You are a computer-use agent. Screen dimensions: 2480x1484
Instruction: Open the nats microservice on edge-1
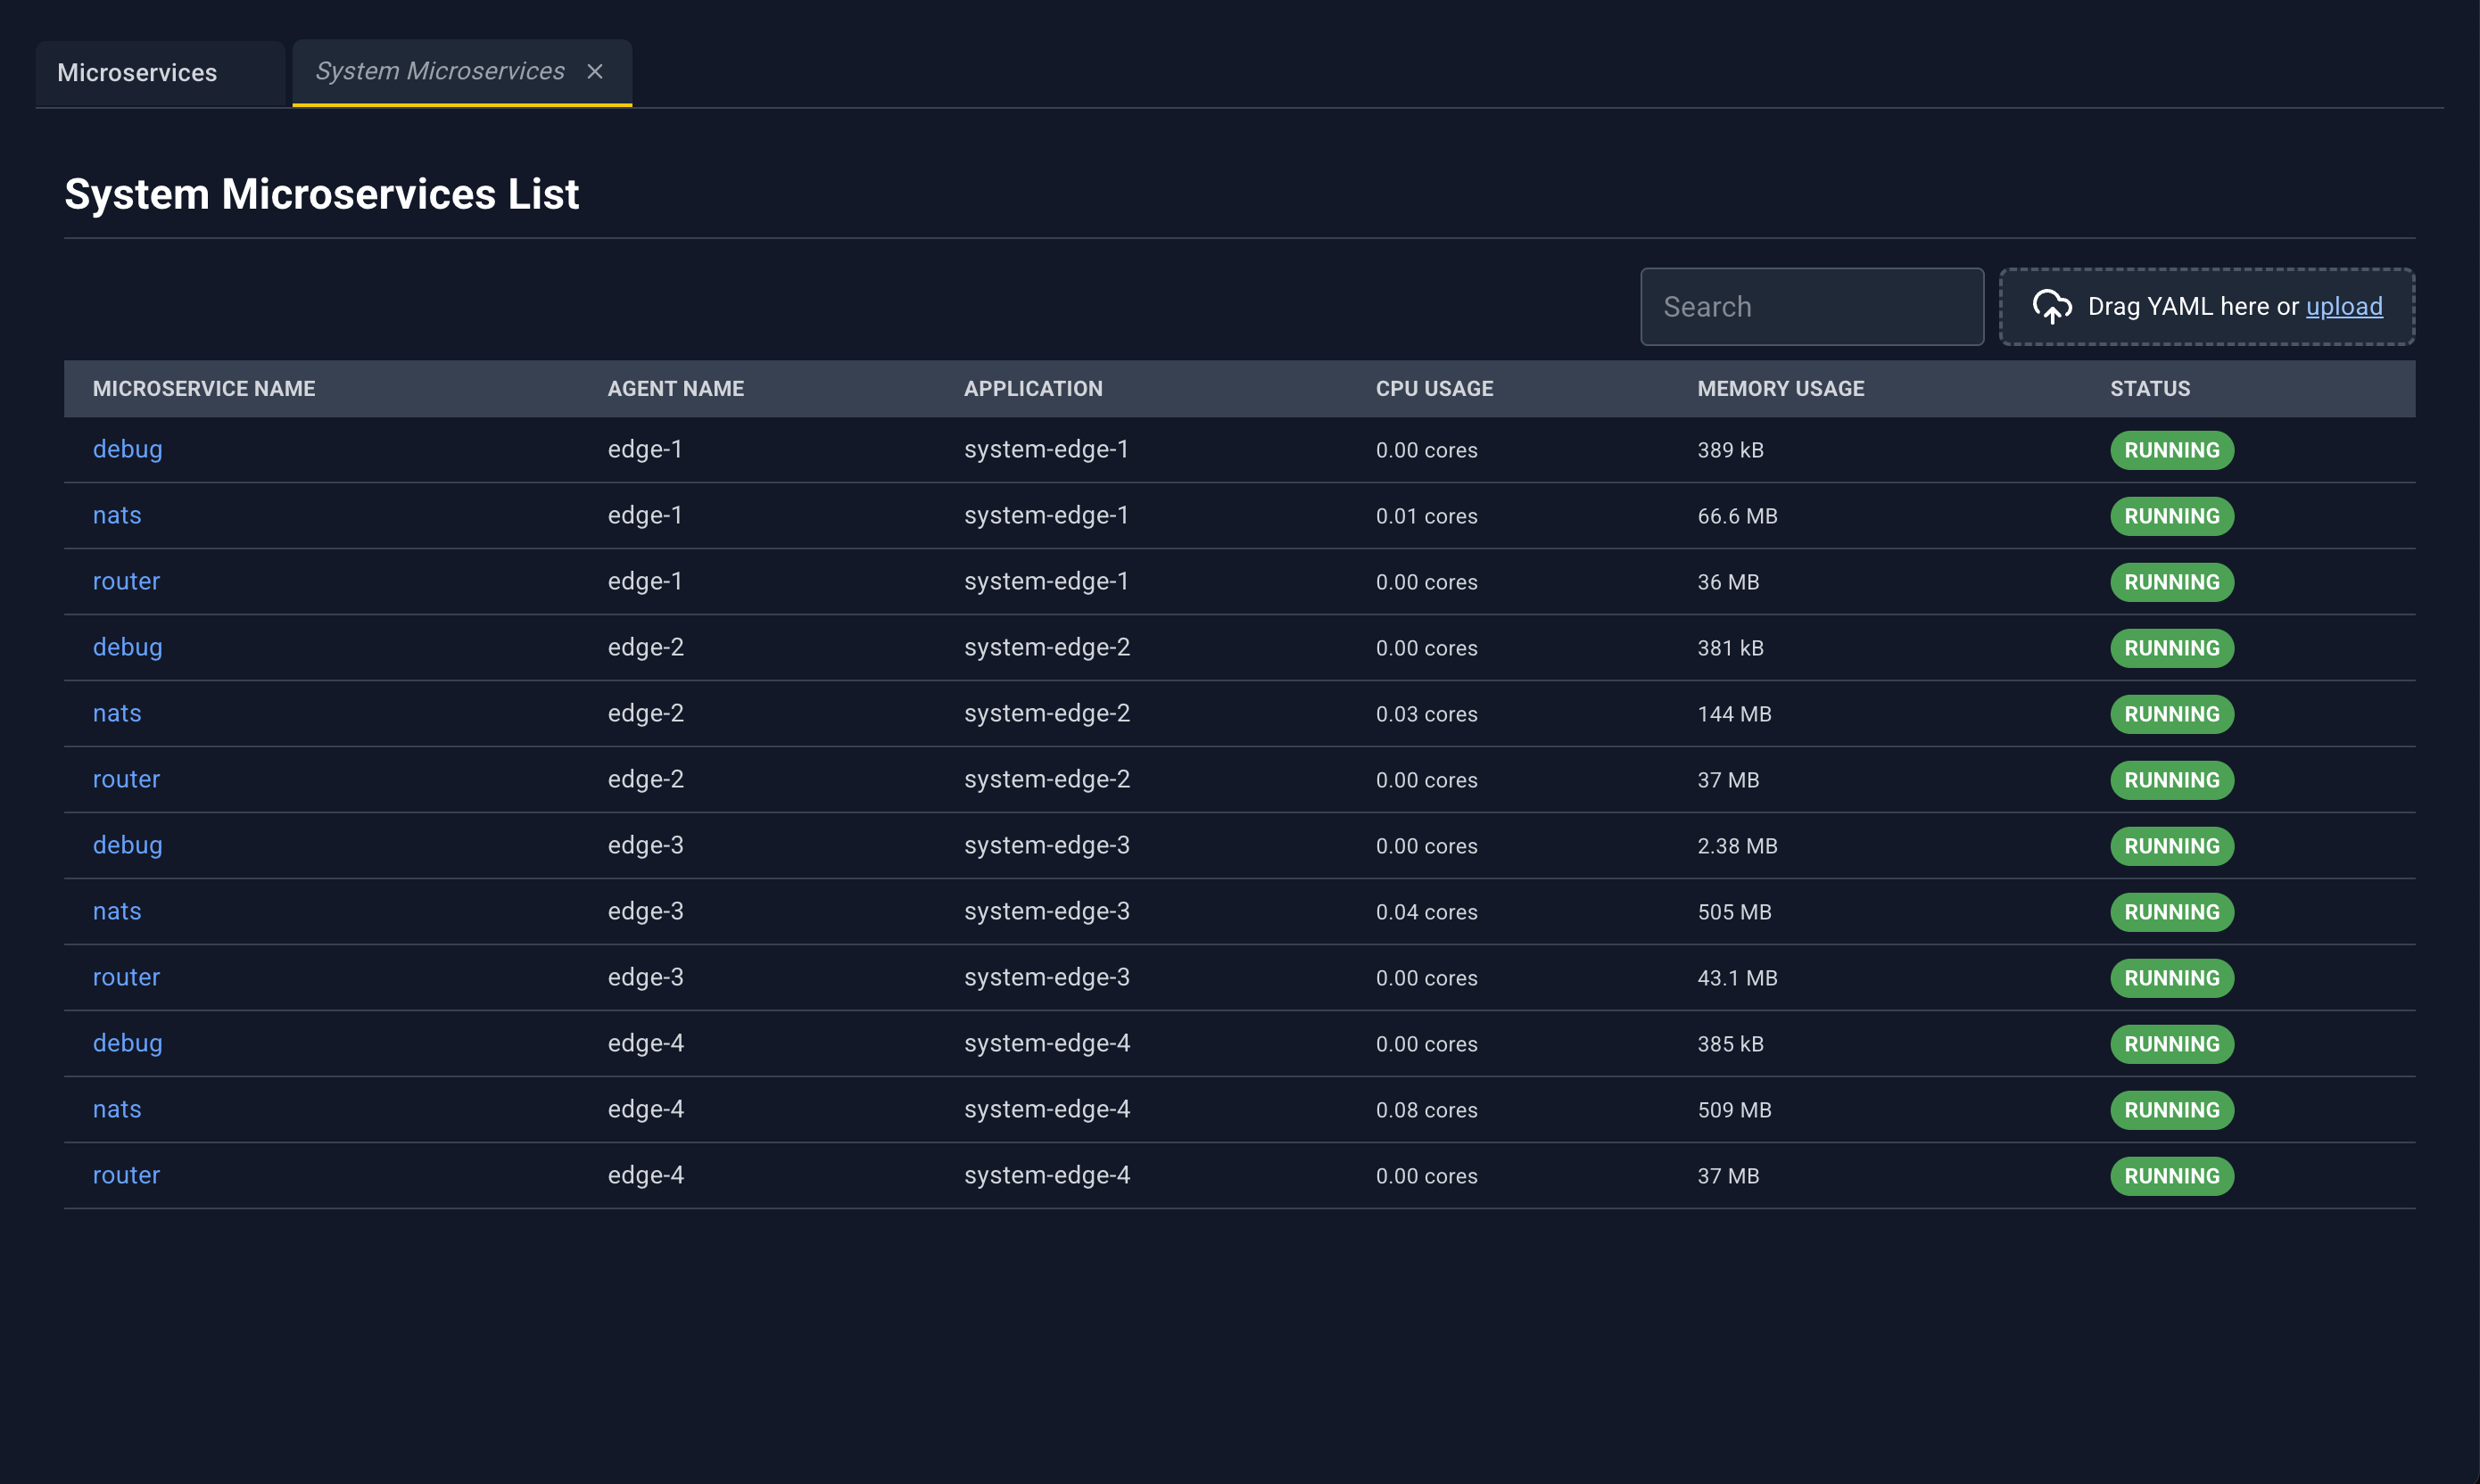[117, 516]
